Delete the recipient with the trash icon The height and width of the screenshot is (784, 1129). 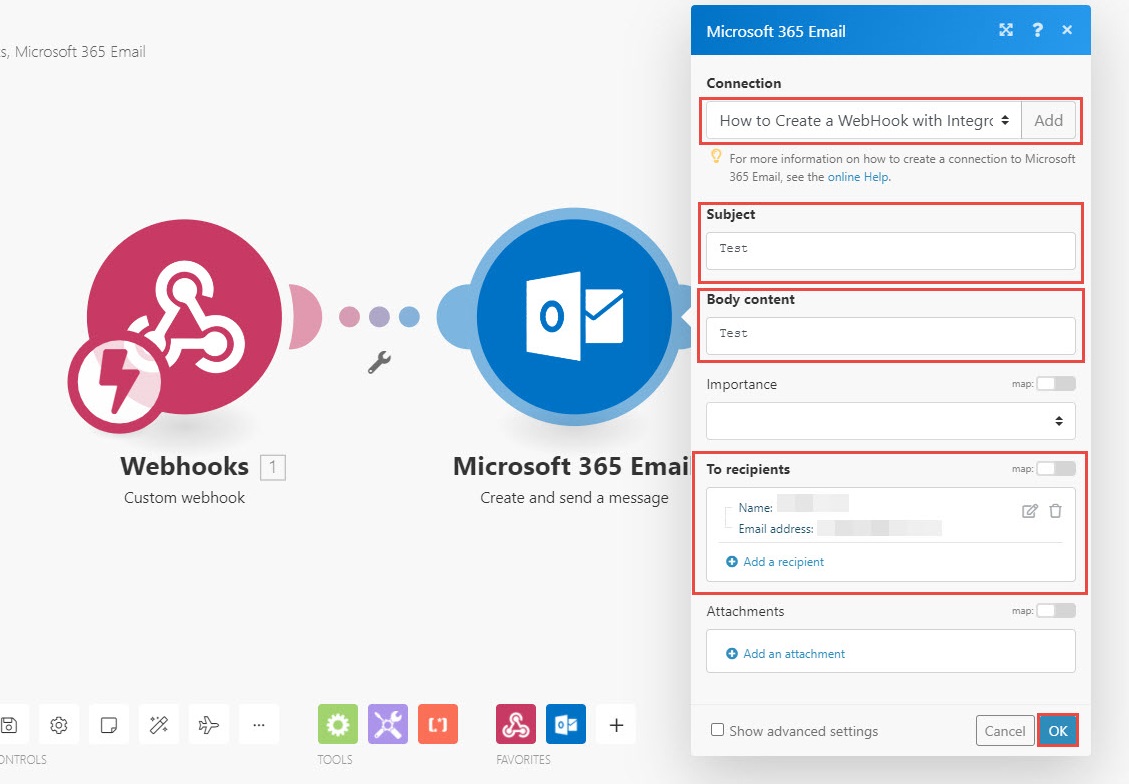click(x=1056, y=511)
